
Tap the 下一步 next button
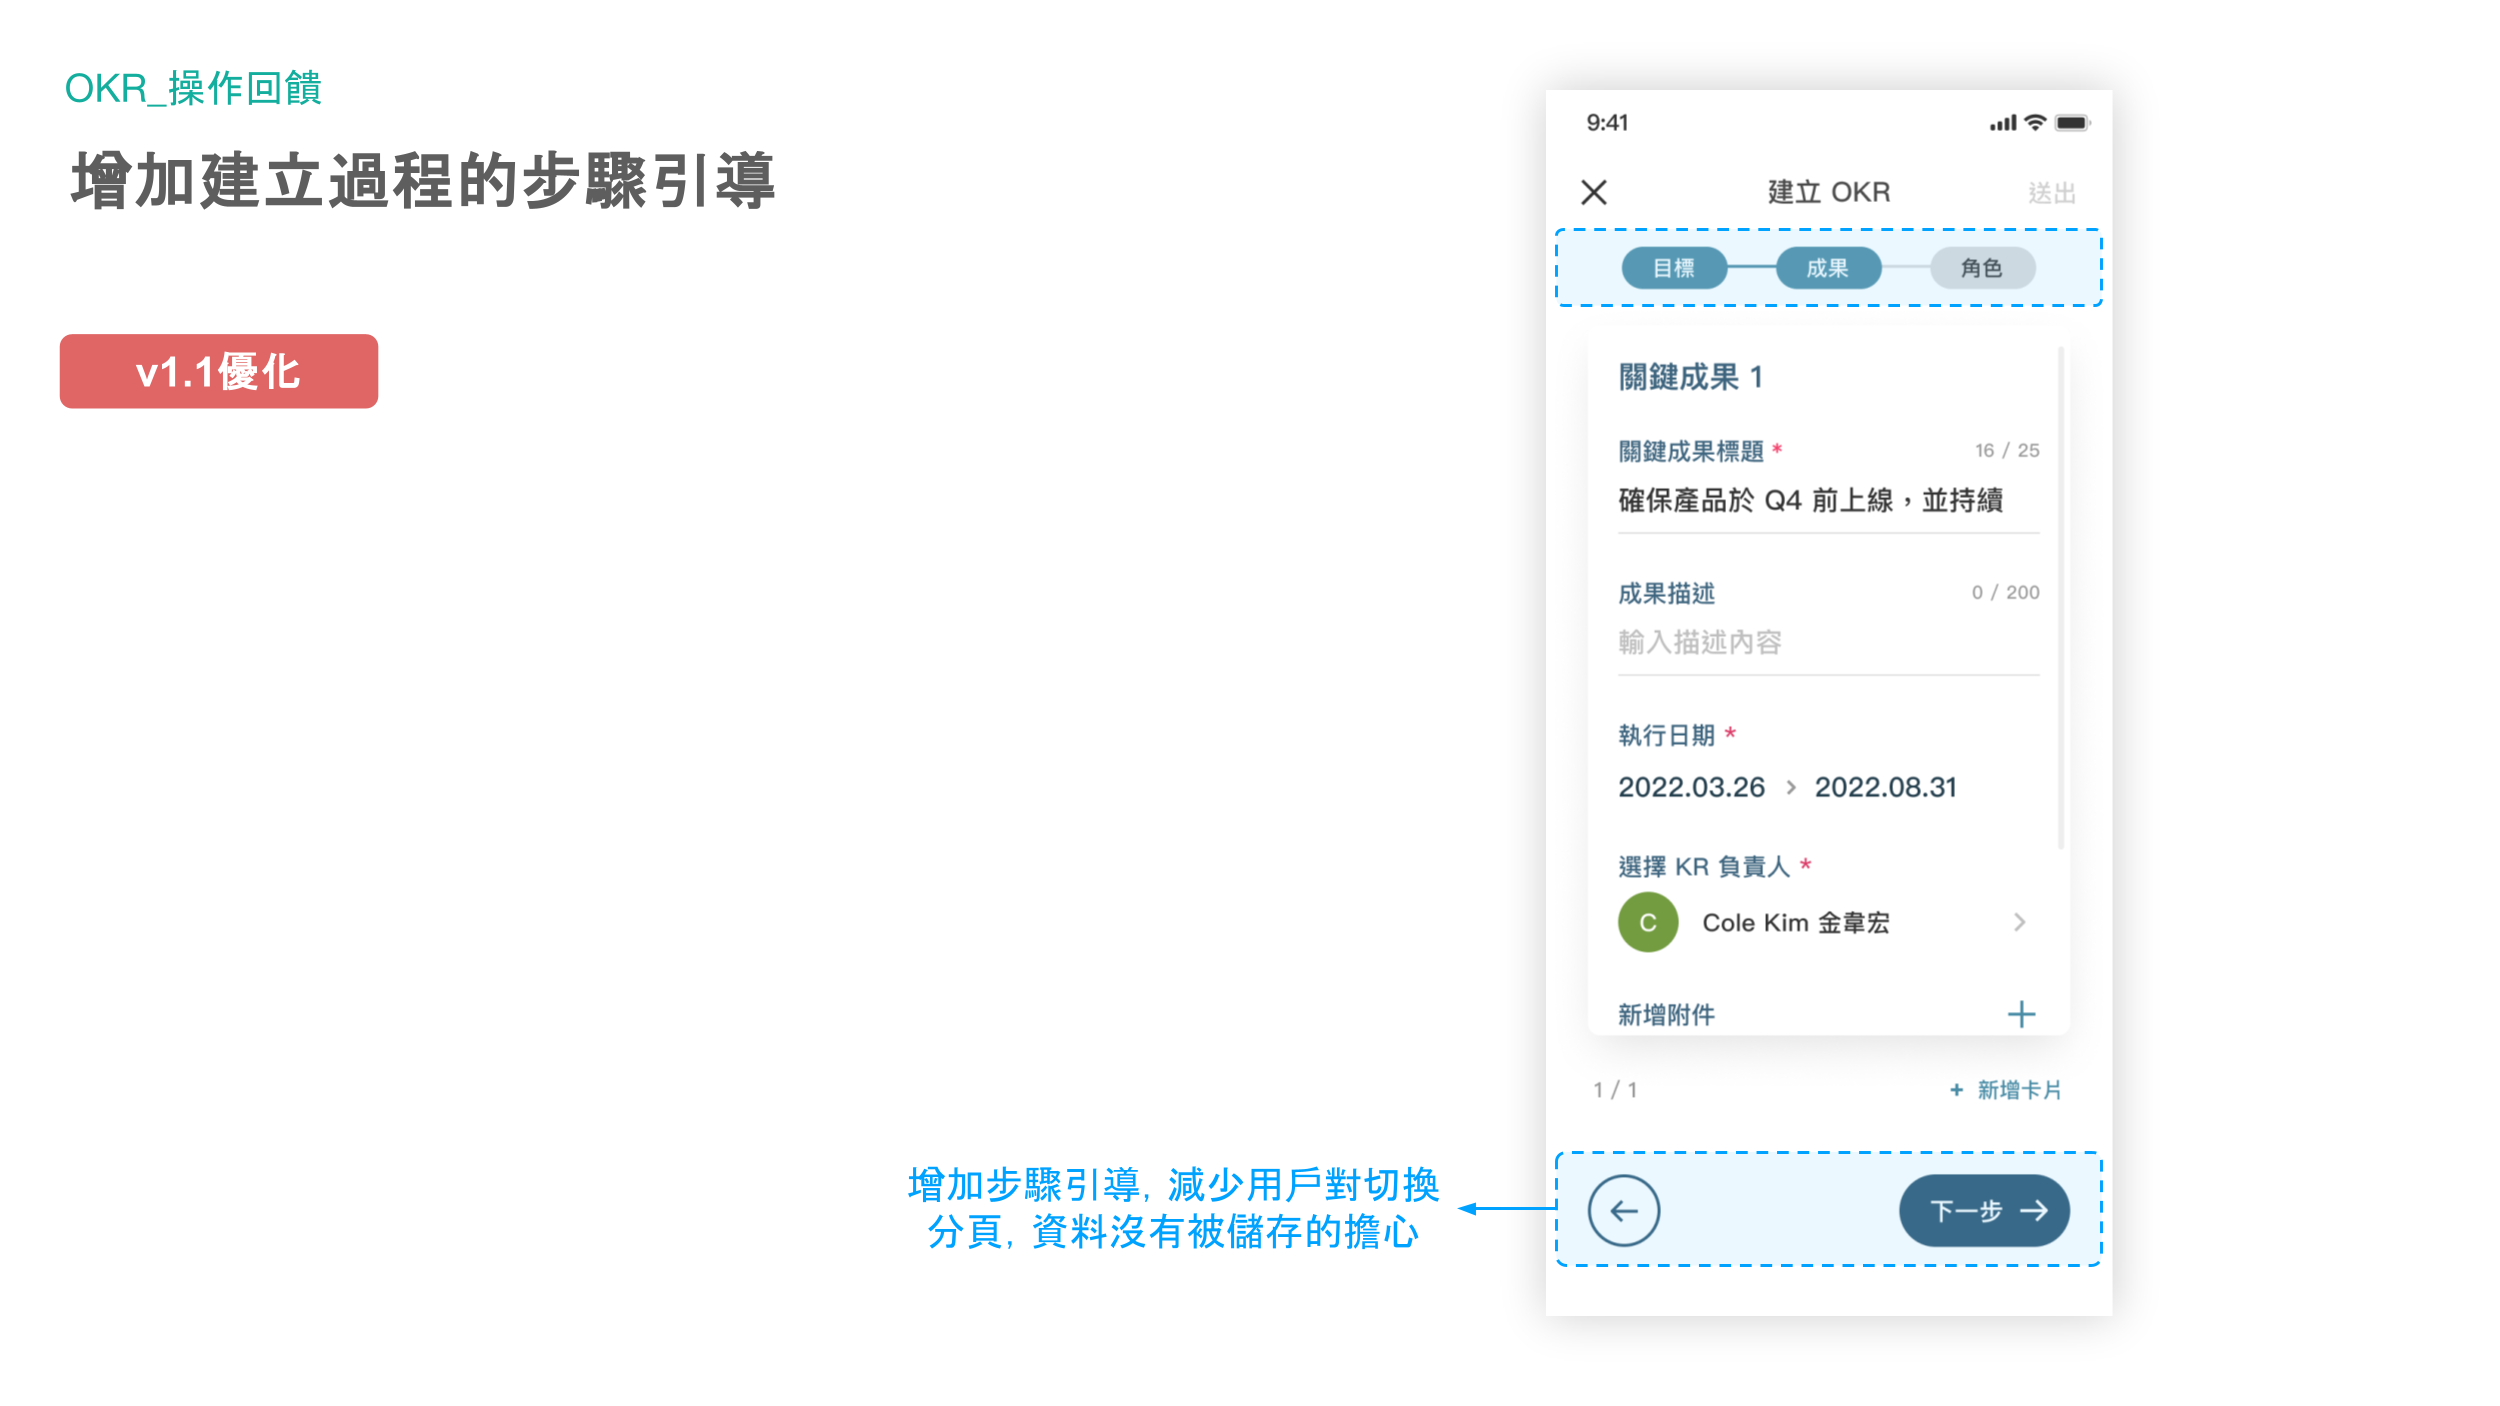point(1984,1211)
